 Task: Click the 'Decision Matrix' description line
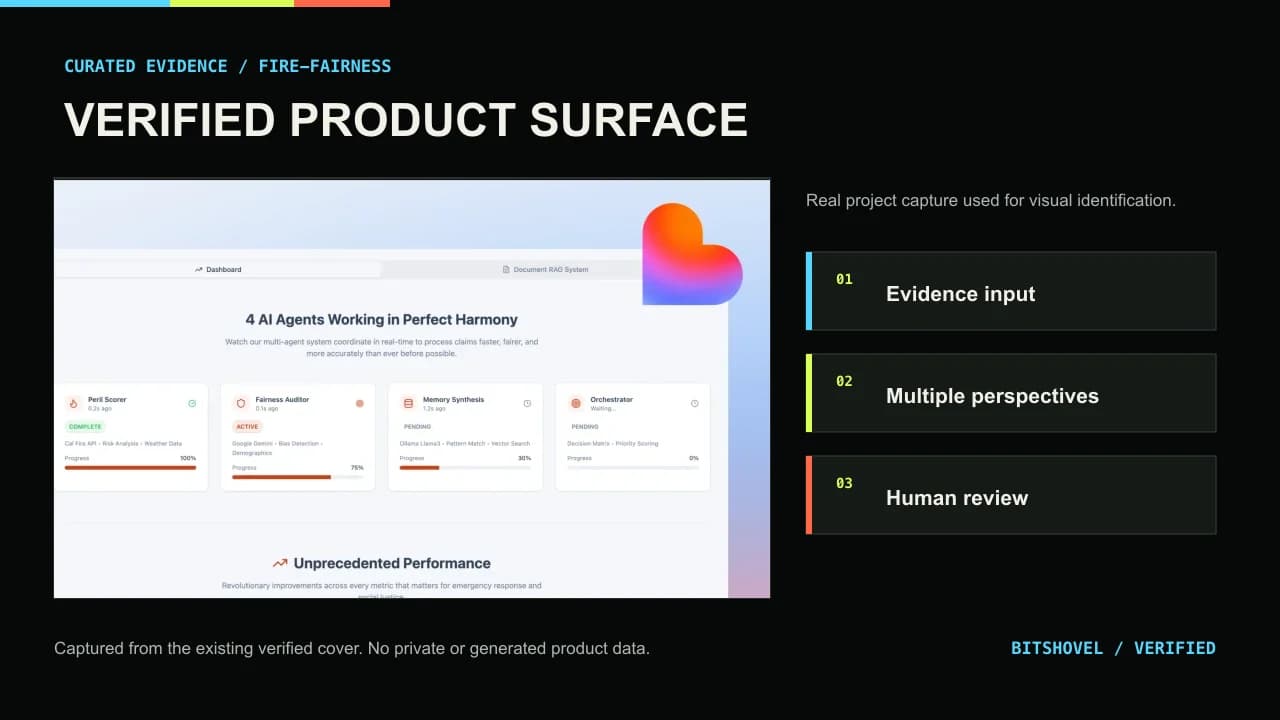pyautogui.click(x=612, y=443)
